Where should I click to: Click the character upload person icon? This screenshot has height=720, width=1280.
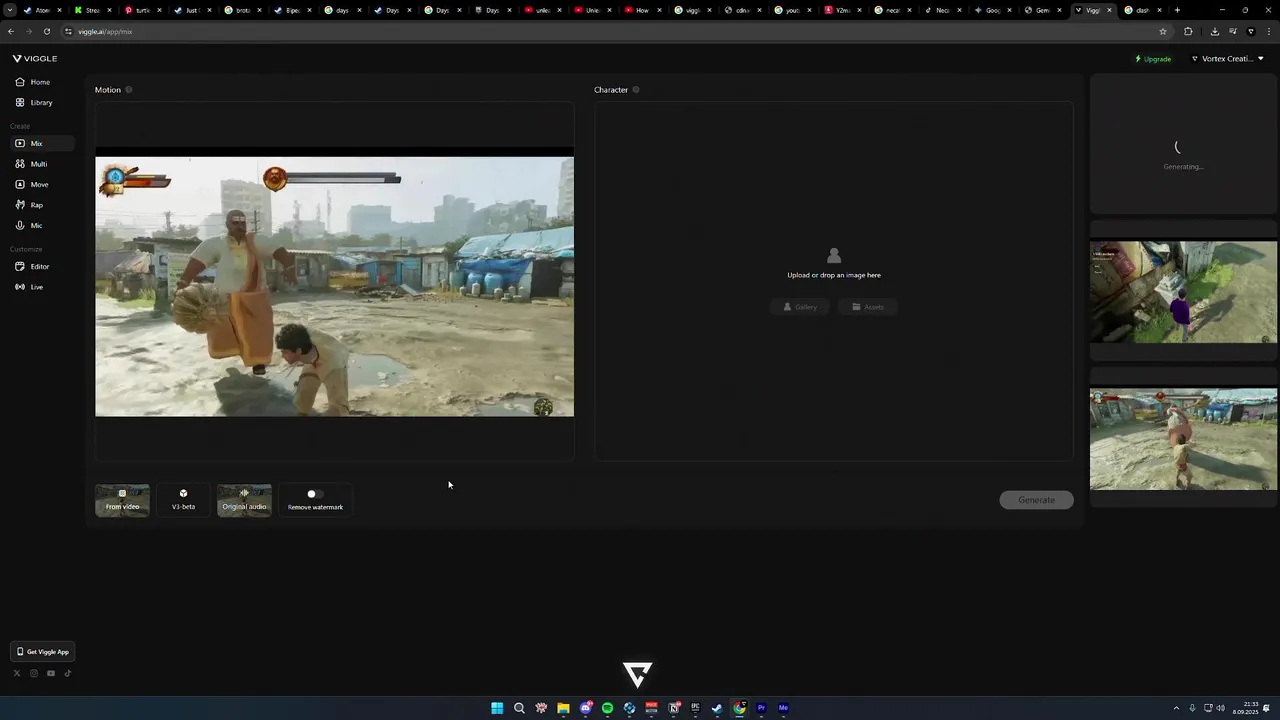pos(834,256)
